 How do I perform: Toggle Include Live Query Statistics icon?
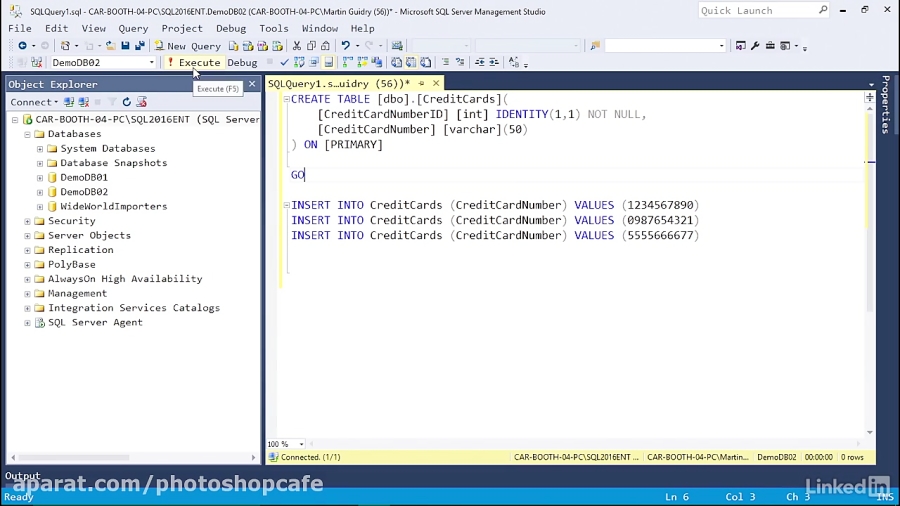[x=362, y=63]
